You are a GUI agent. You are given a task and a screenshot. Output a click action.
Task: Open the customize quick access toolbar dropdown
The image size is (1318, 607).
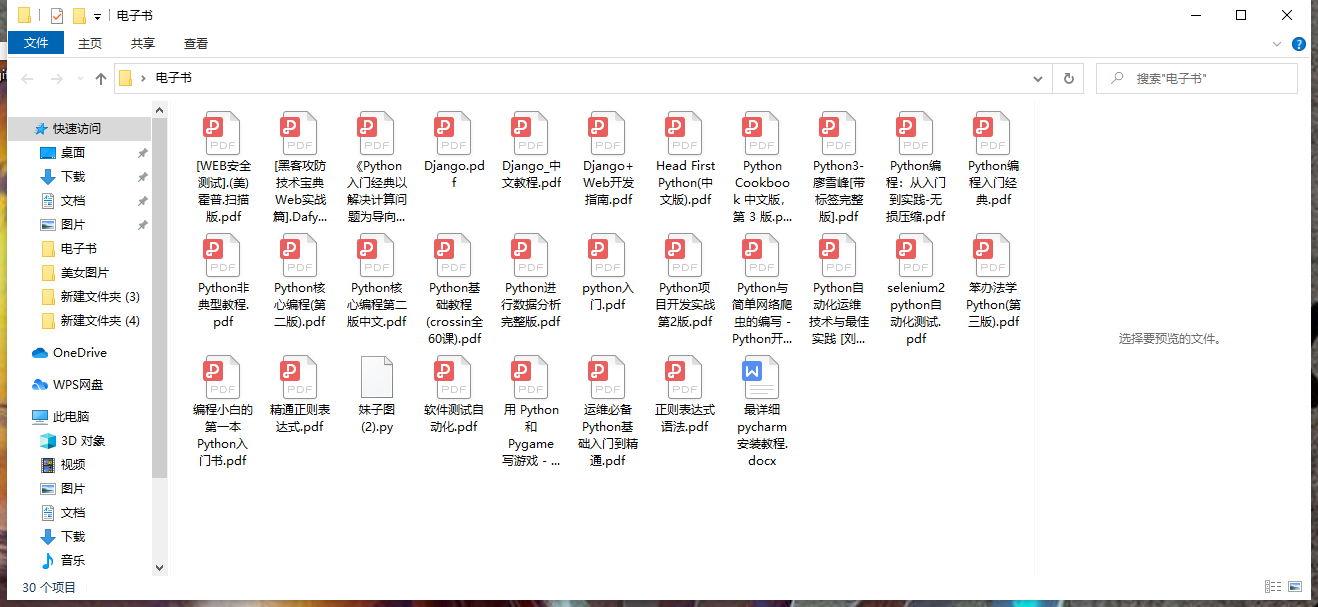click(97, 16)
